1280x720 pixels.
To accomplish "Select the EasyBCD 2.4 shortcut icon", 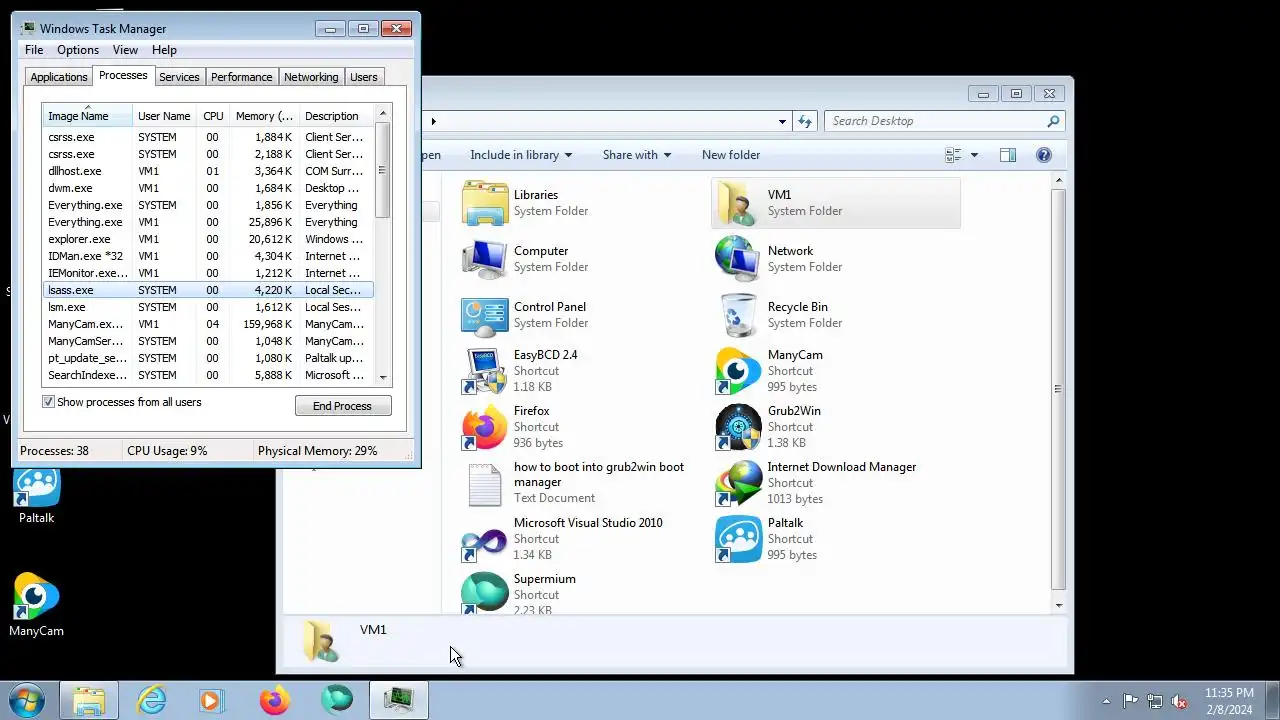I will click(485, 371).
